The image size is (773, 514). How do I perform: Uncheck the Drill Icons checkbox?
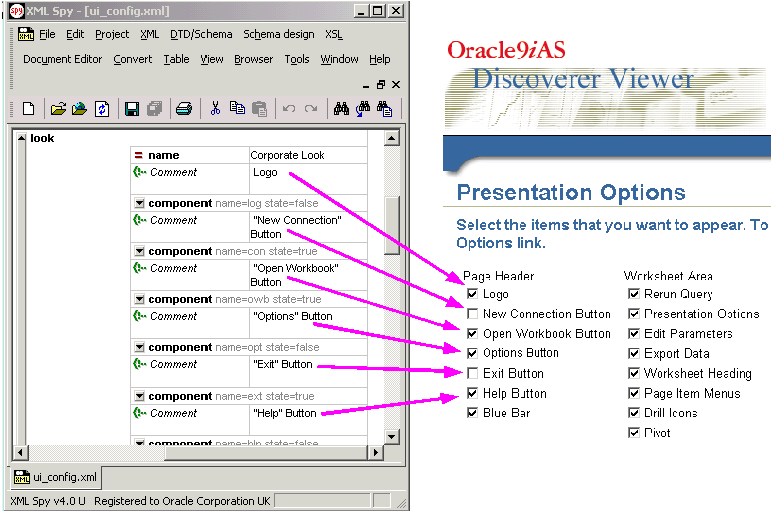[634, 412]
